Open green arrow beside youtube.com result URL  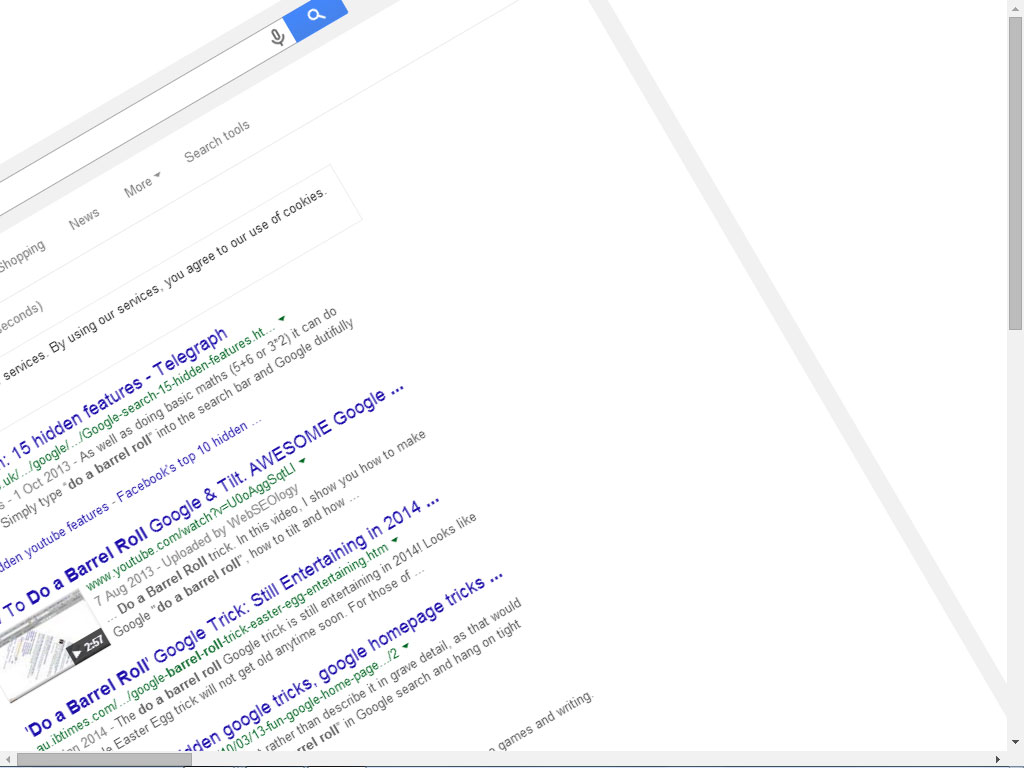pos(303,461)
